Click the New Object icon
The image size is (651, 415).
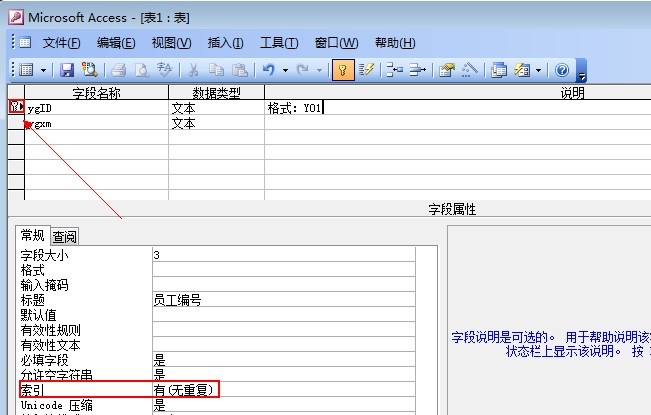coord(522,70)
